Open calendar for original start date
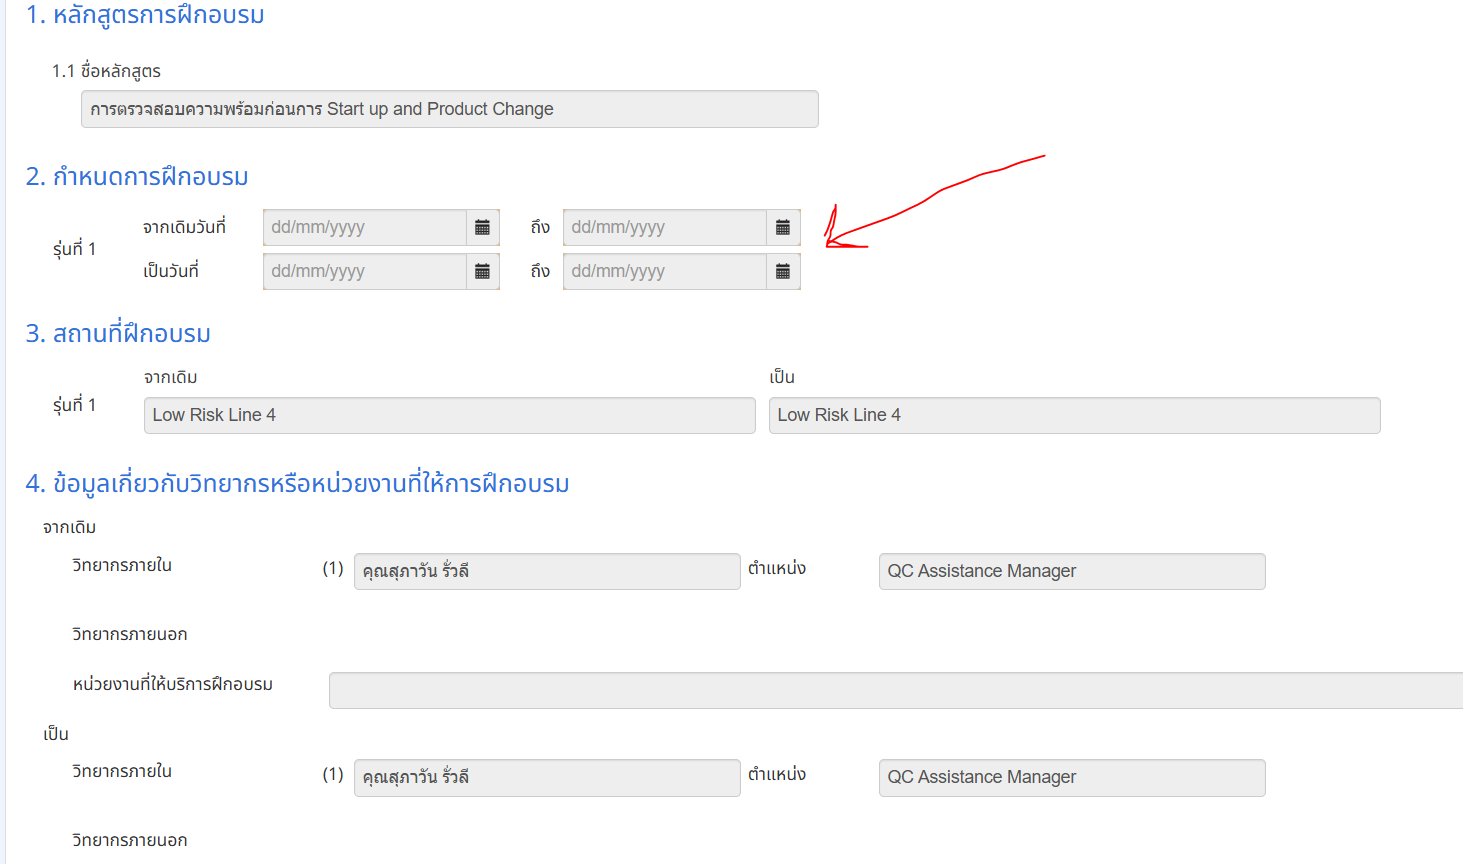This screenshot has height=864, width=1463. 482,228
